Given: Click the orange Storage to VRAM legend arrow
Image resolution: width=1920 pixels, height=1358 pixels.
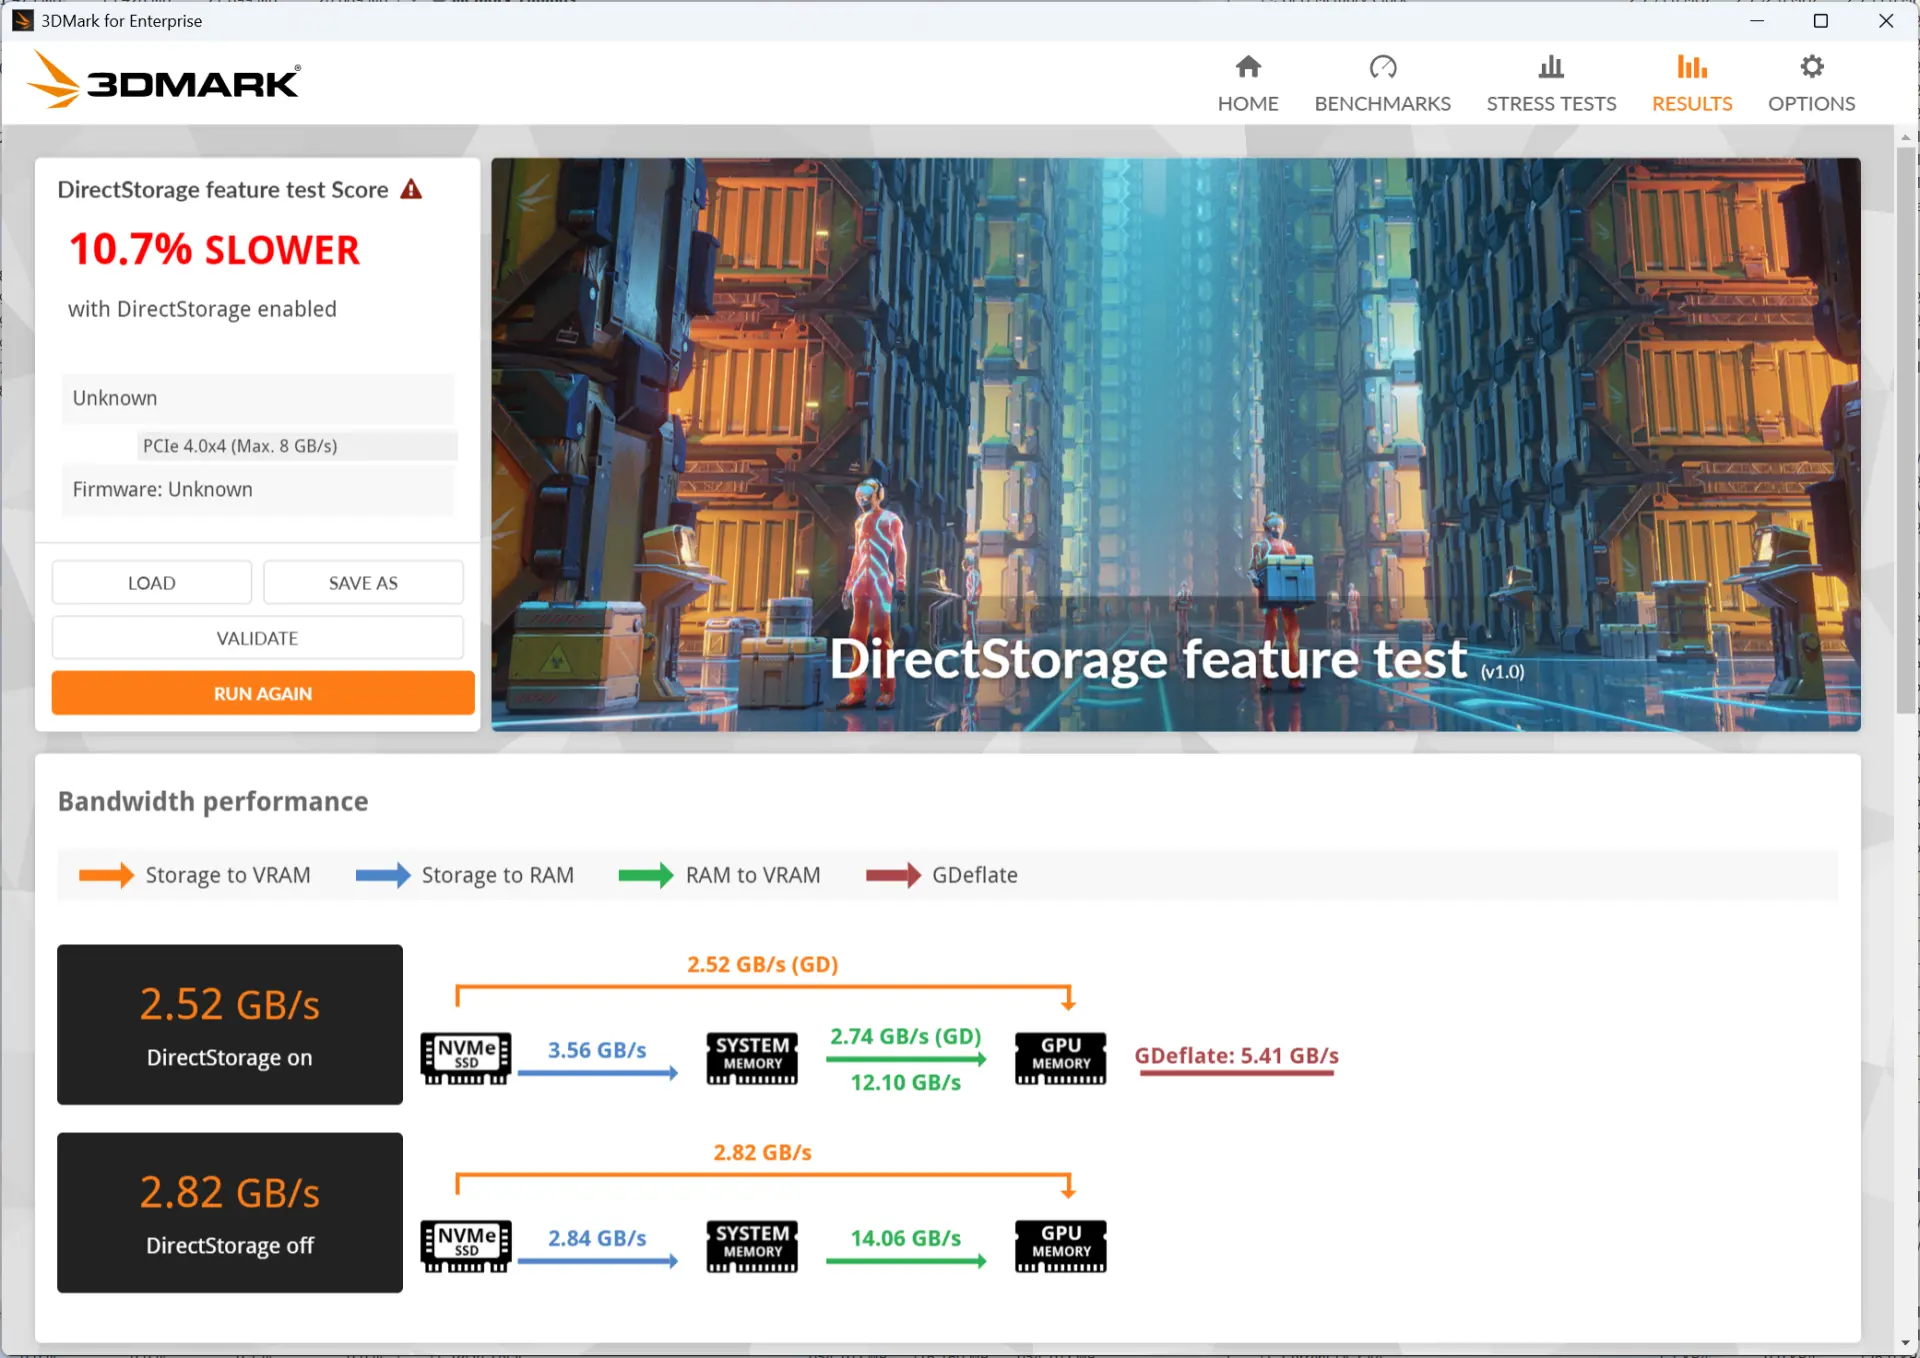Looking at the screenshot, I should click(106, 875).
